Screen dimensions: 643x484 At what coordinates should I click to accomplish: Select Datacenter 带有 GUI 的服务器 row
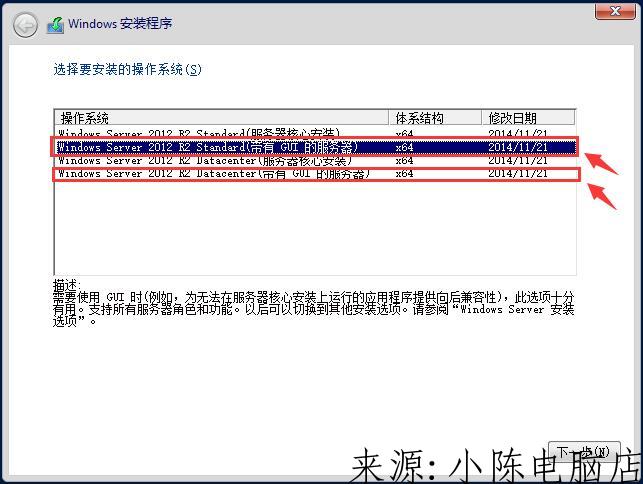pyautogui.click(x=315, y=174)
